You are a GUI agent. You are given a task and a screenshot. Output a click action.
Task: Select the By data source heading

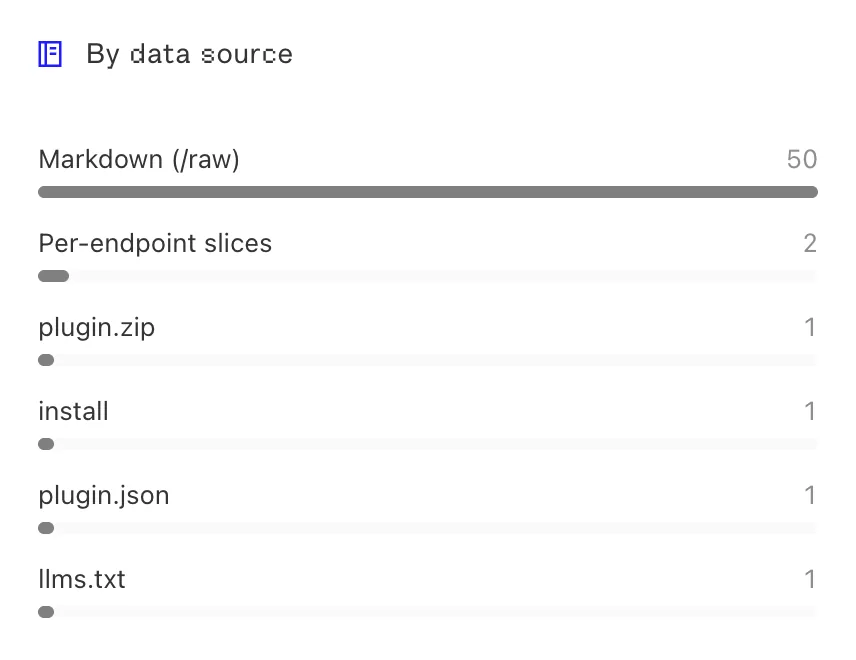click(189, 55)
